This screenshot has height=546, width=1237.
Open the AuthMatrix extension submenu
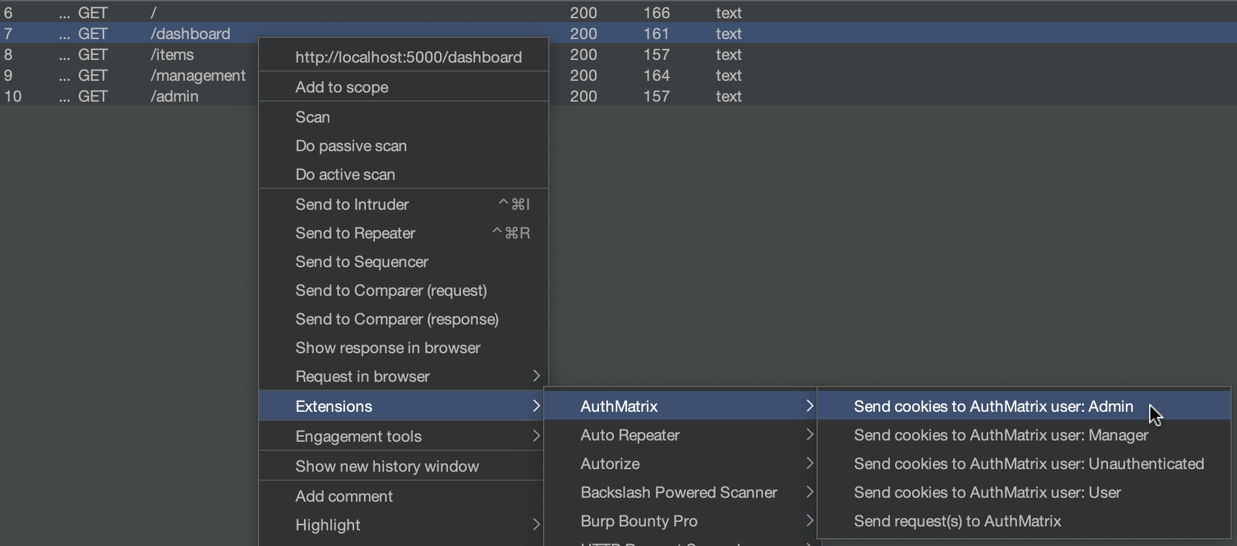[x=682, y=406]
